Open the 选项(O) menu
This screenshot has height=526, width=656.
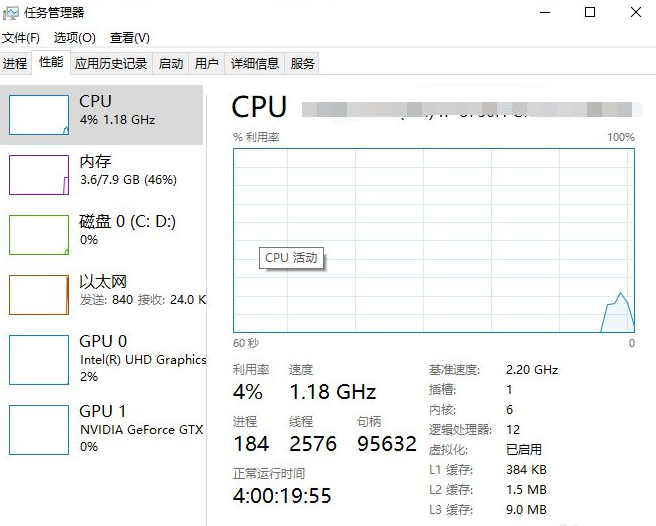click(74, 38)
